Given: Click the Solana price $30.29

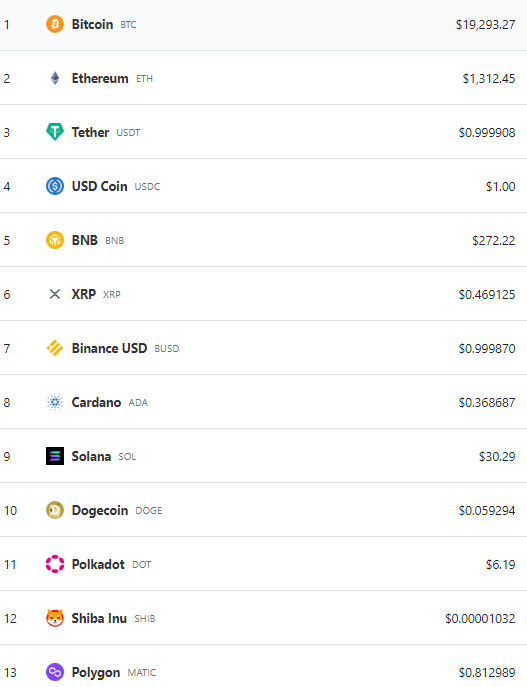Looking at the screenshot, I should click(497, 457).
